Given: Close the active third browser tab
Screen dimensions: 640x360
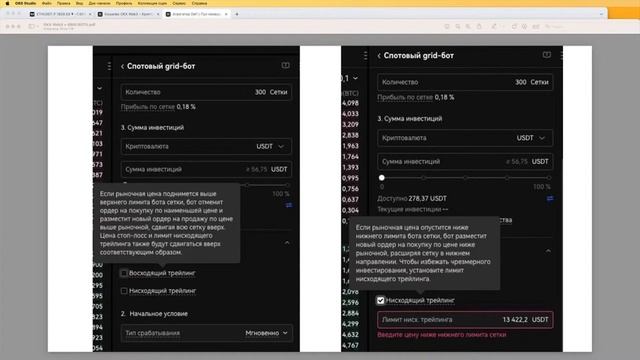Looking at the screenshot, I should coord(226,14).
